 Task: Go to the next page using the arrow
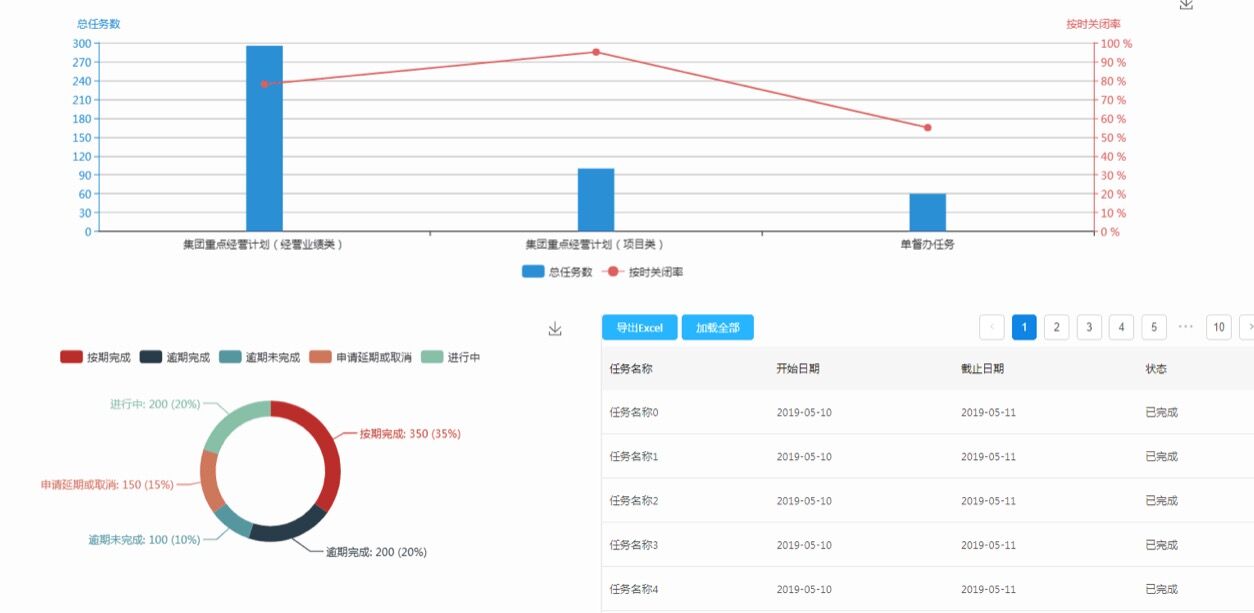tap(1246, 327)
